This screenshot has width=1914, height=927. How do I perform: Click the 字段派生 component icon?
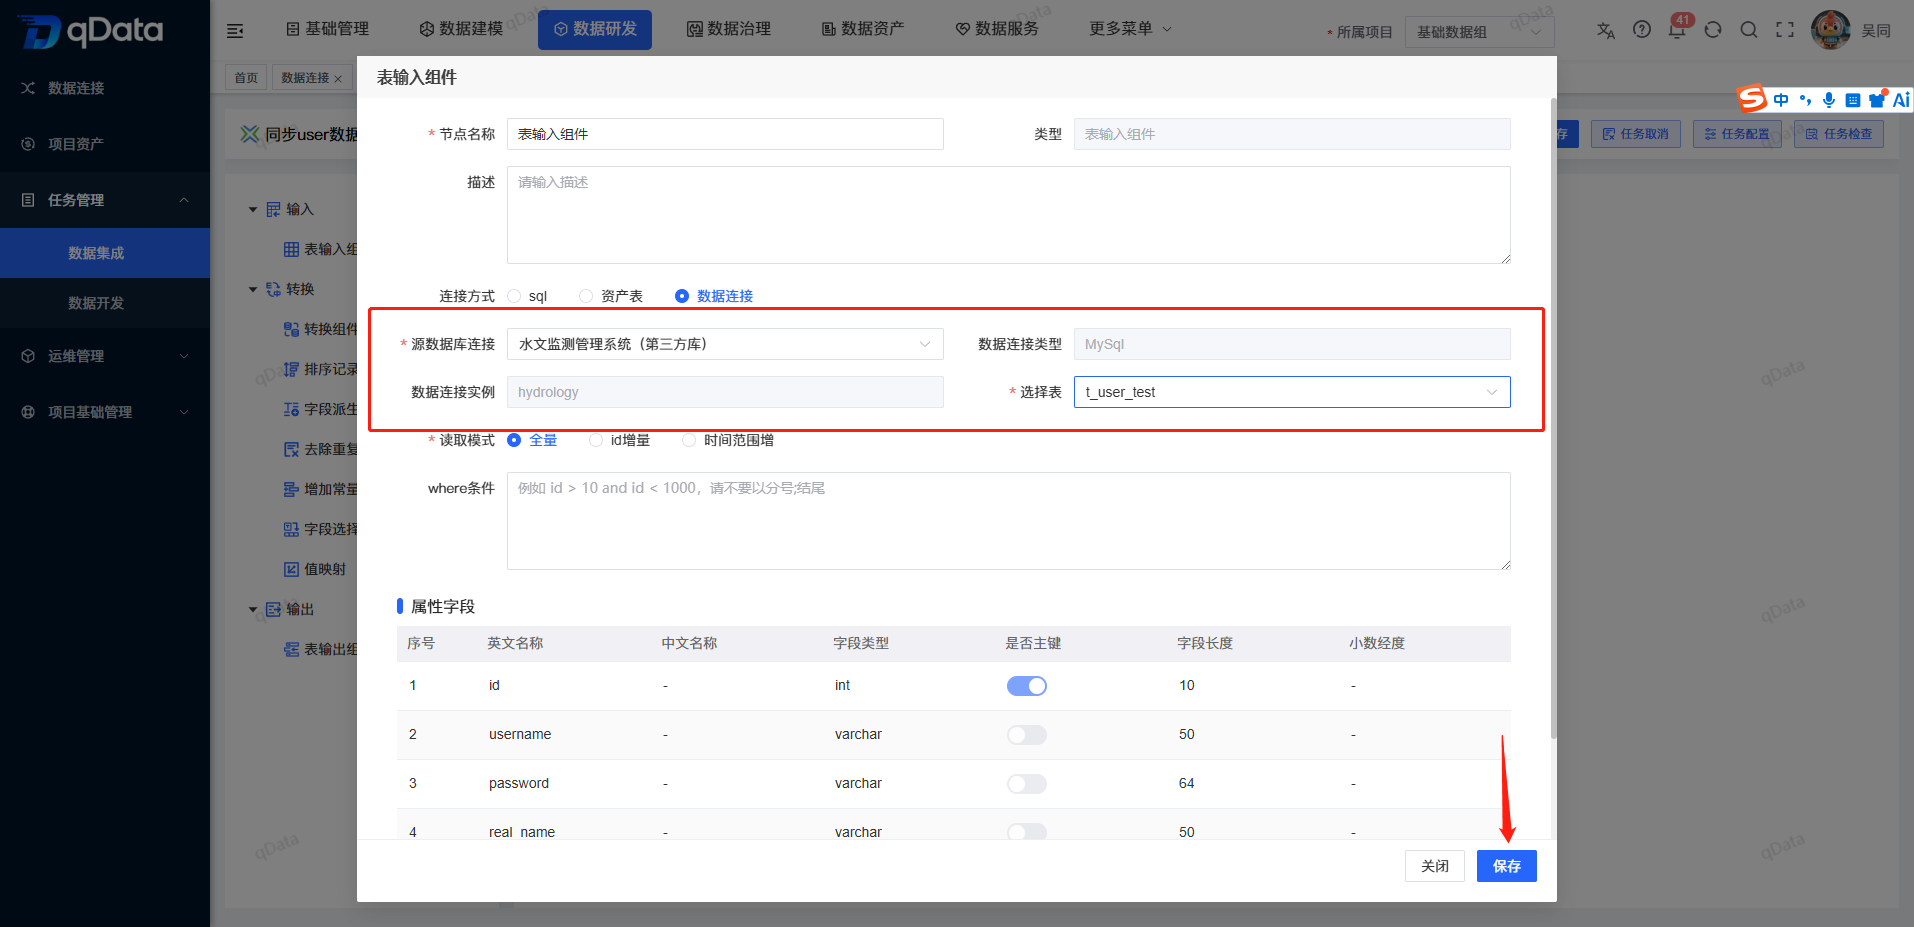(291, 409)
